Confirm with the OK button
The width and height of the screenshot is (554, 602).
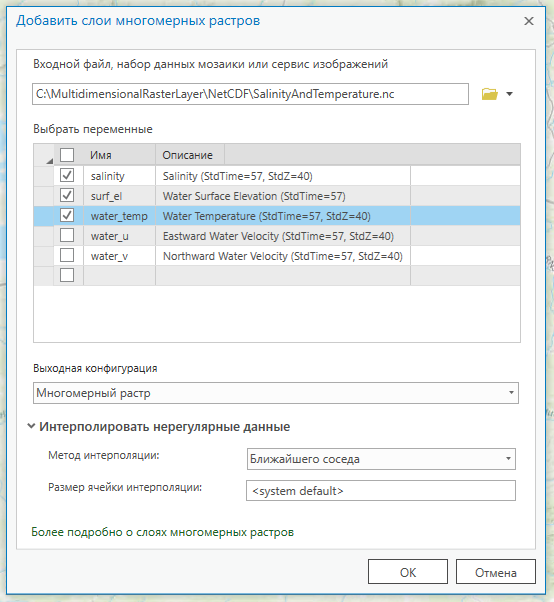pyautogui.click(x=408, y=572)
